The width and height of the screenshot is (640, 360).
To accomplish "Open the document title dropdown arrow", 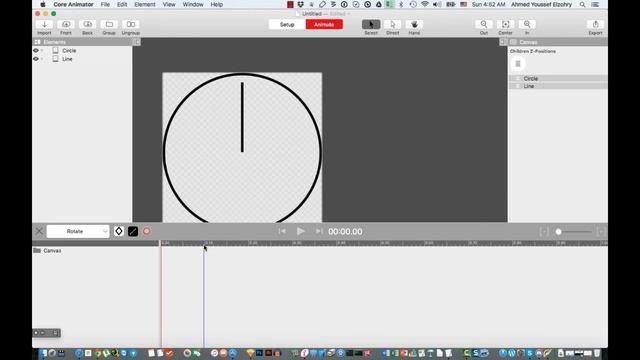I will point(349,14).
